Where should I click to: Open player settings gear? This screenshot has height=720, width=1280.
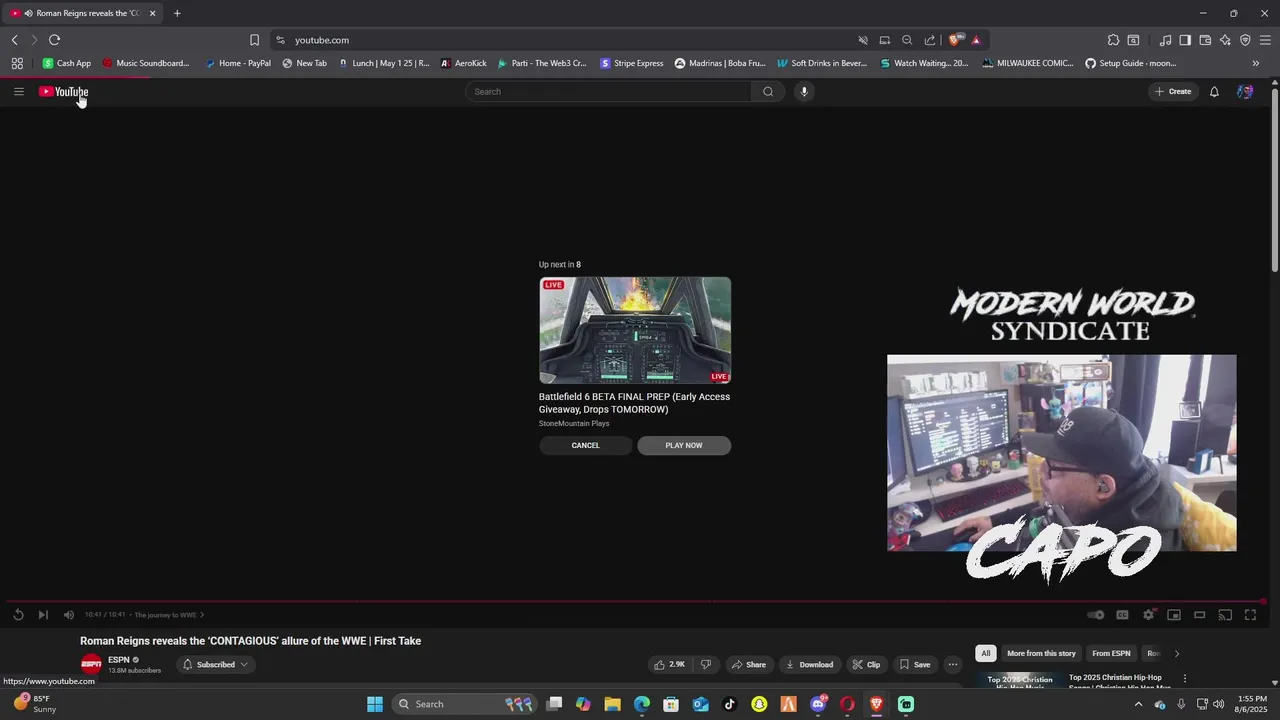[x=1148, y=615]
